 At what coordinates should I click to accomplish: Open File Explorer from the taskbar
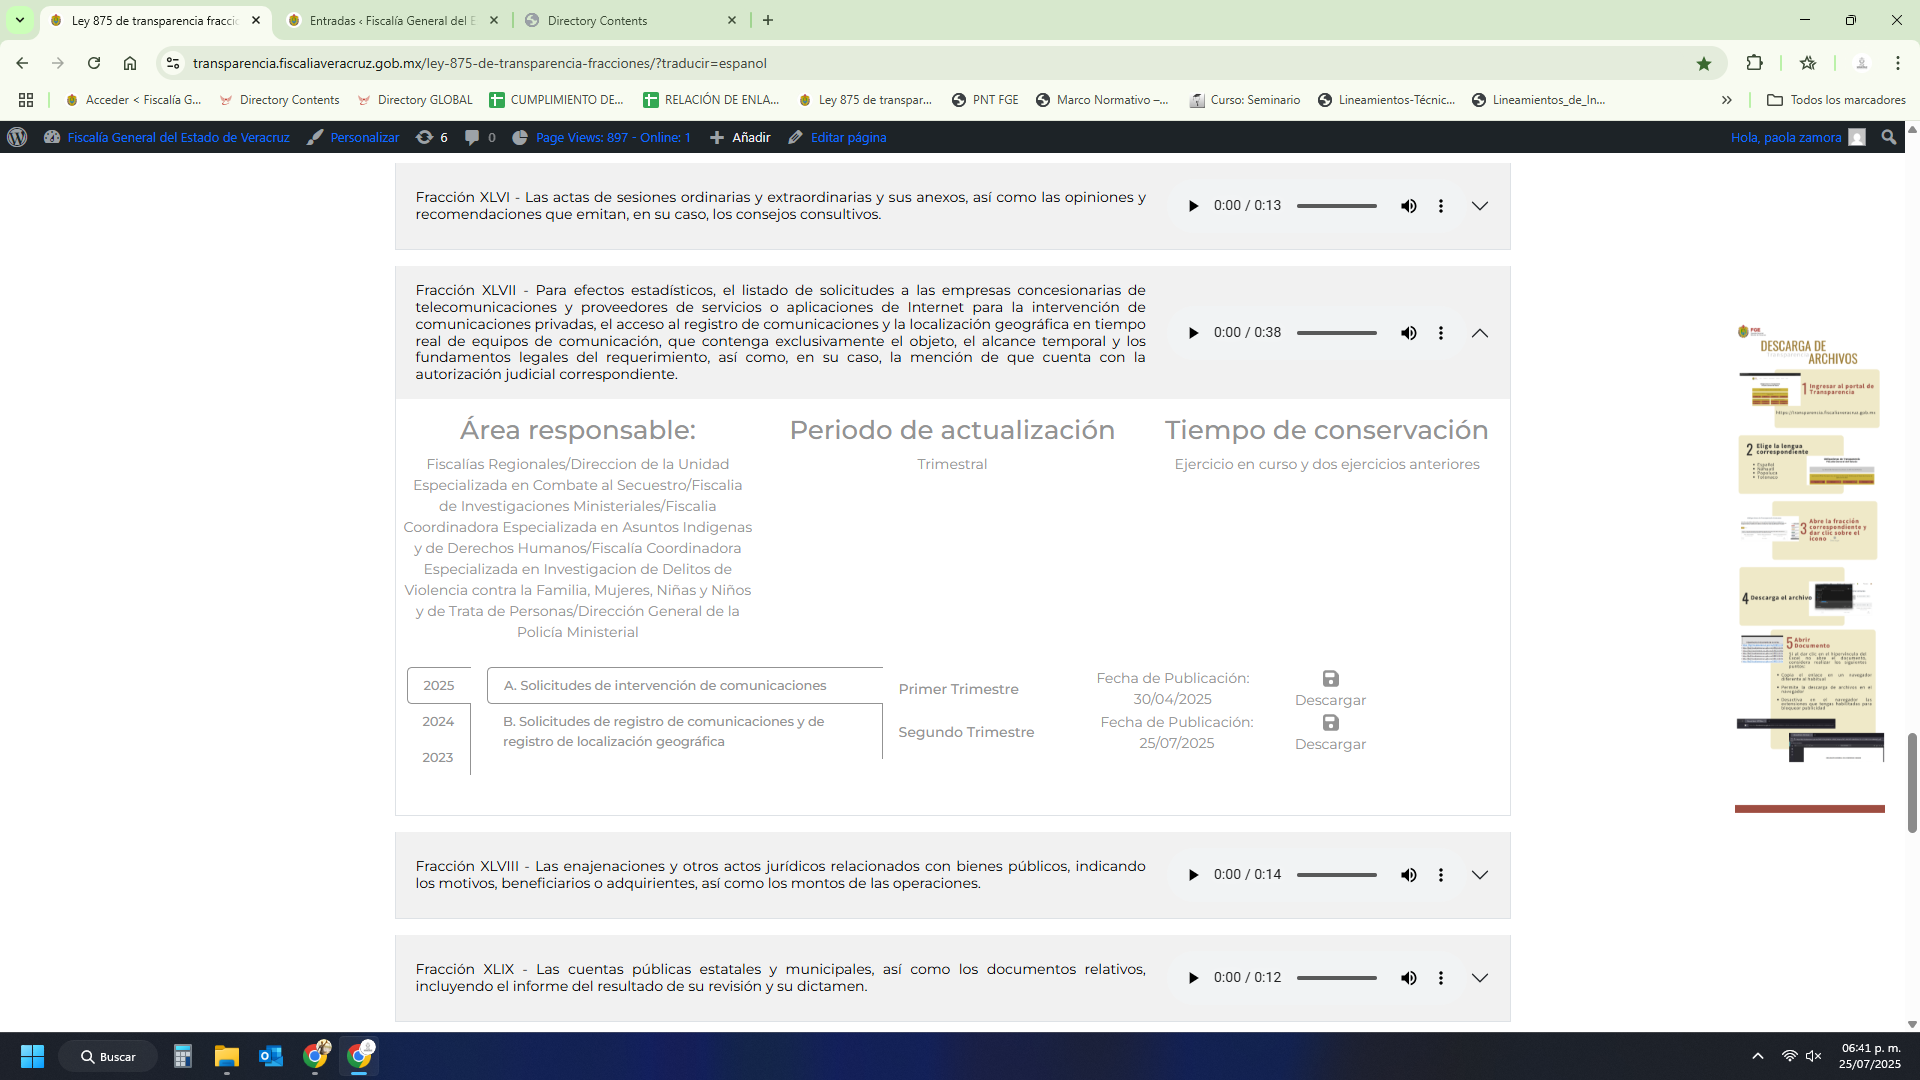click(227, 1056)
